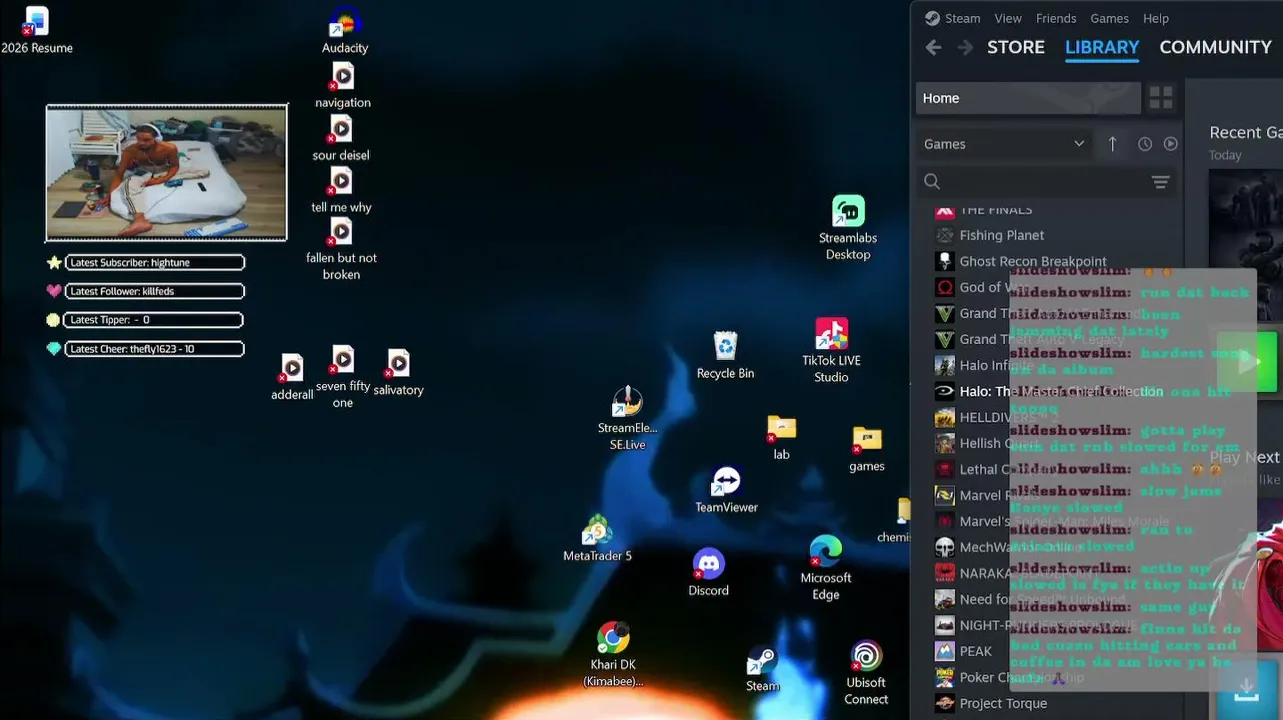Image resolution: width=1283 pixels, height=720 pixels.
Task: Select the tell me why media file
Action: click(341, 191)
